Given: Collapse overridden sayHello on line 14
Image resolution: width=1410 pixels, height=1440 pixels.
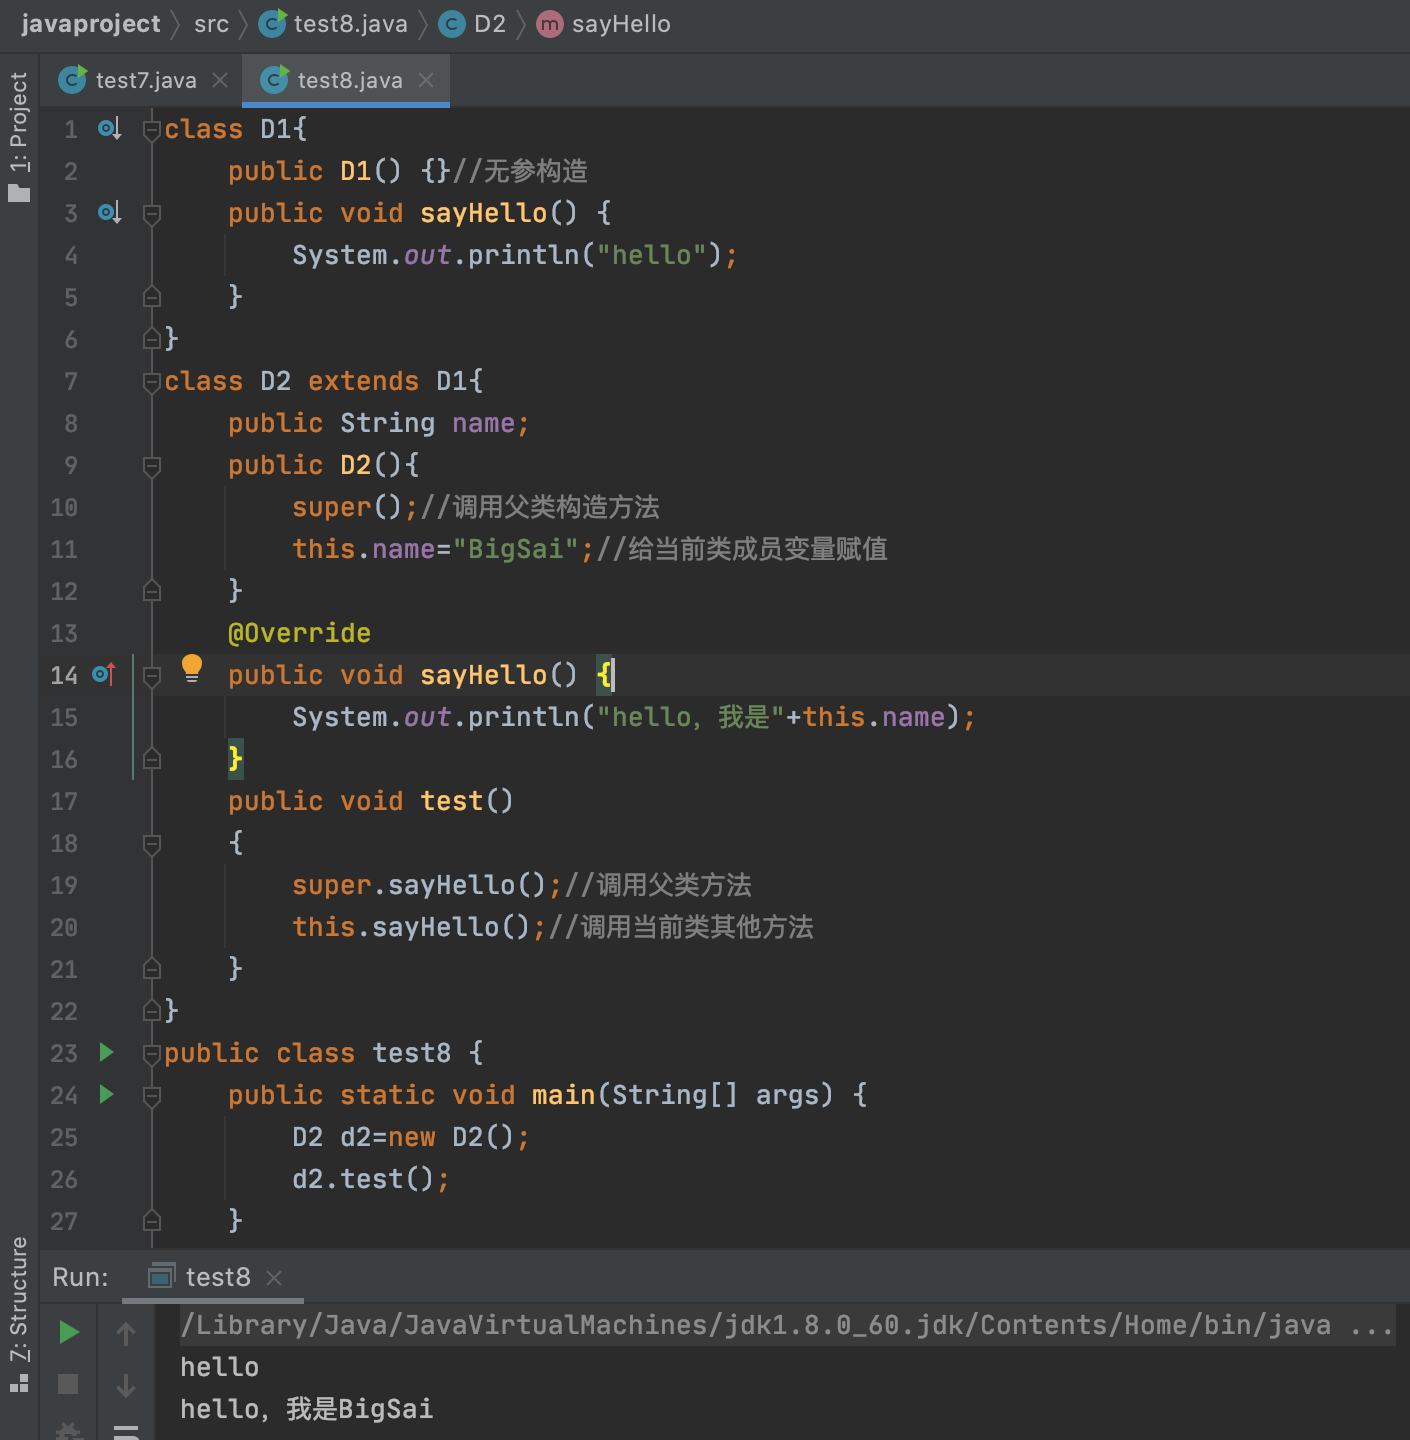Looking at the screenshot, I should (152, 675).
